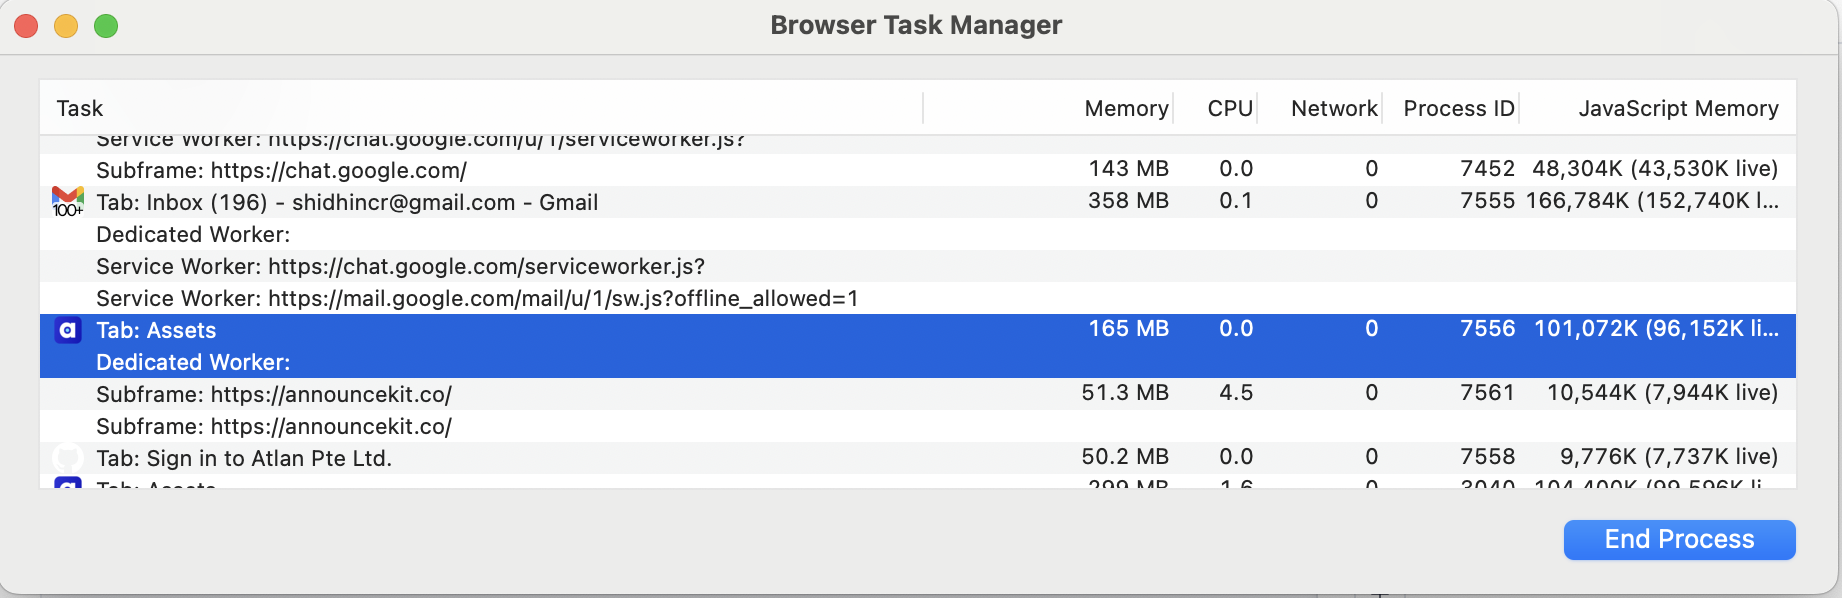This screenshot has height=598, width=1842.
Task: Sort by the Memory column header
Action: click(x=1126, y=108)
